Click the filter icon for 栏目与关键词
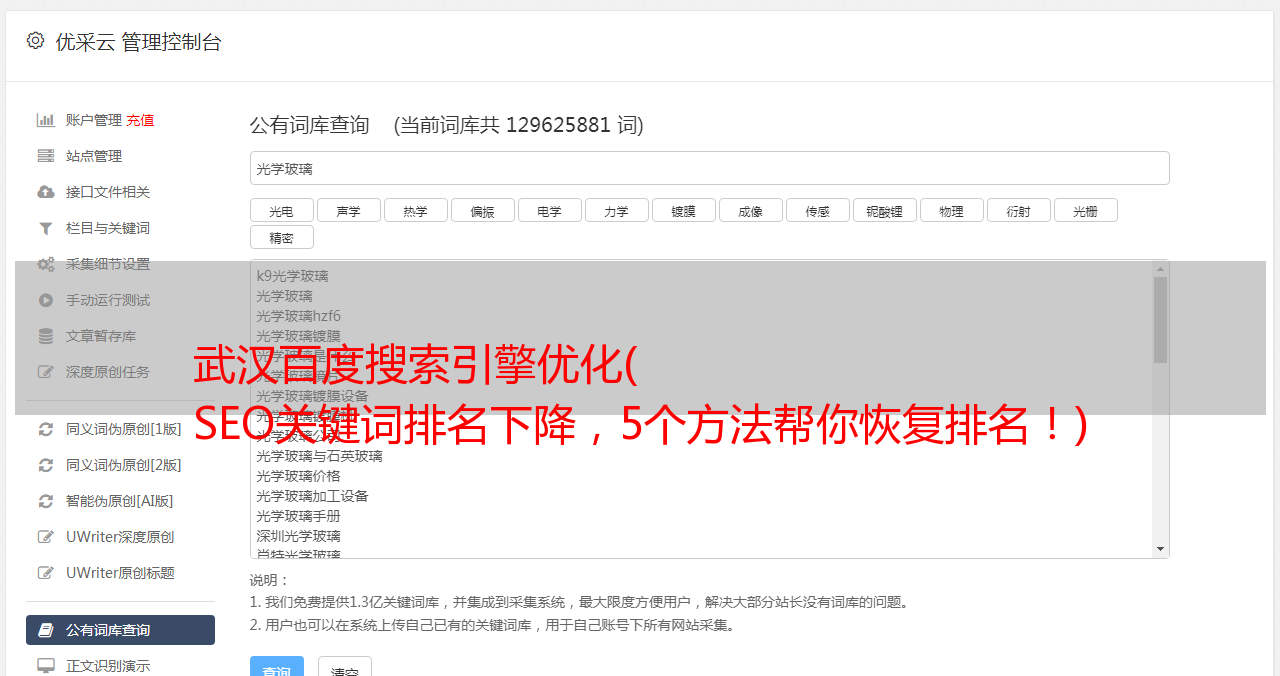Image resolution: width=1280 pixels, height=676 pixels. point(45,228)
